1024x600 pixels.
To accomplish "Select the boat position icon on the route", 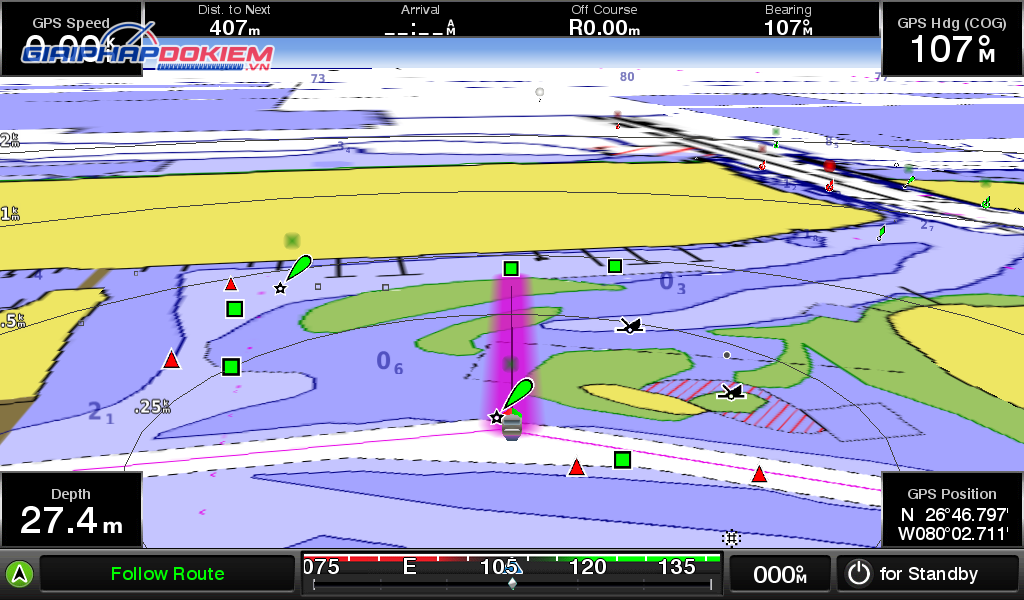I will click(512, 428).
